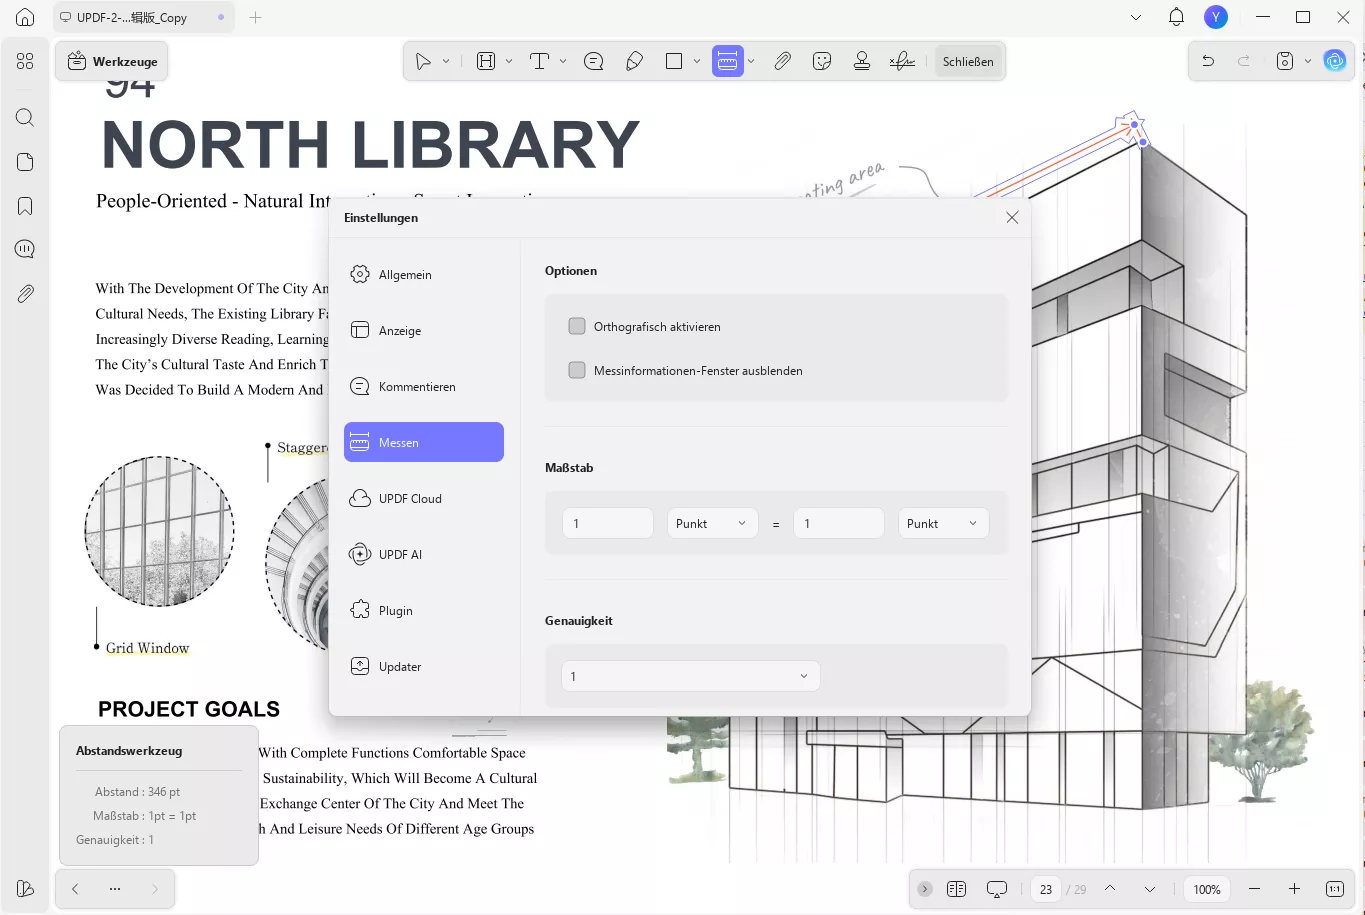Select the pencil drawing tool
Viewport: 1365px width, 915px height.
tap(634, 61)
